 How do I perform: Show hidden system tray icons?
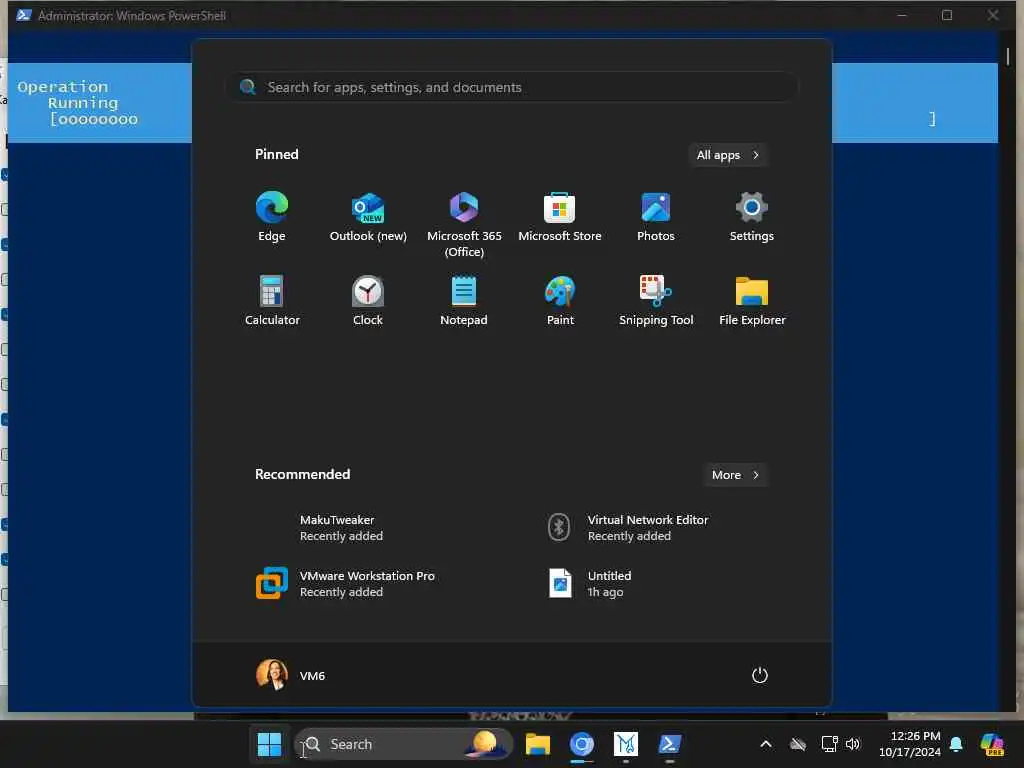coord(766,744)
